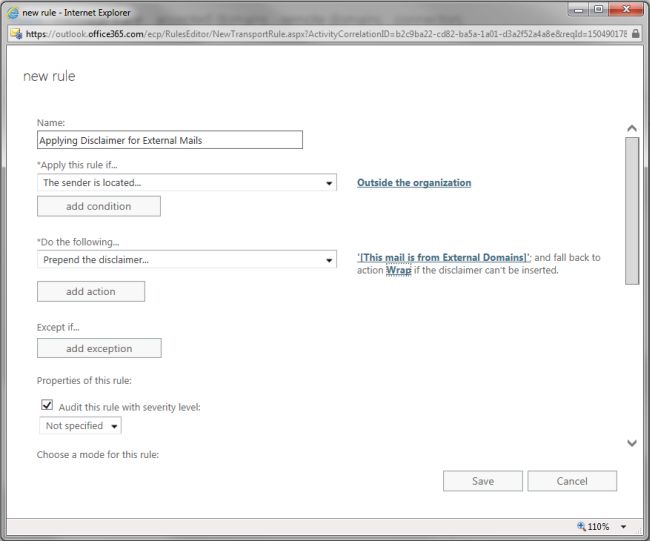Open the 'Not specified' severity level dropdown
Screen dimensions: 650x541
[x=80, y=426]
